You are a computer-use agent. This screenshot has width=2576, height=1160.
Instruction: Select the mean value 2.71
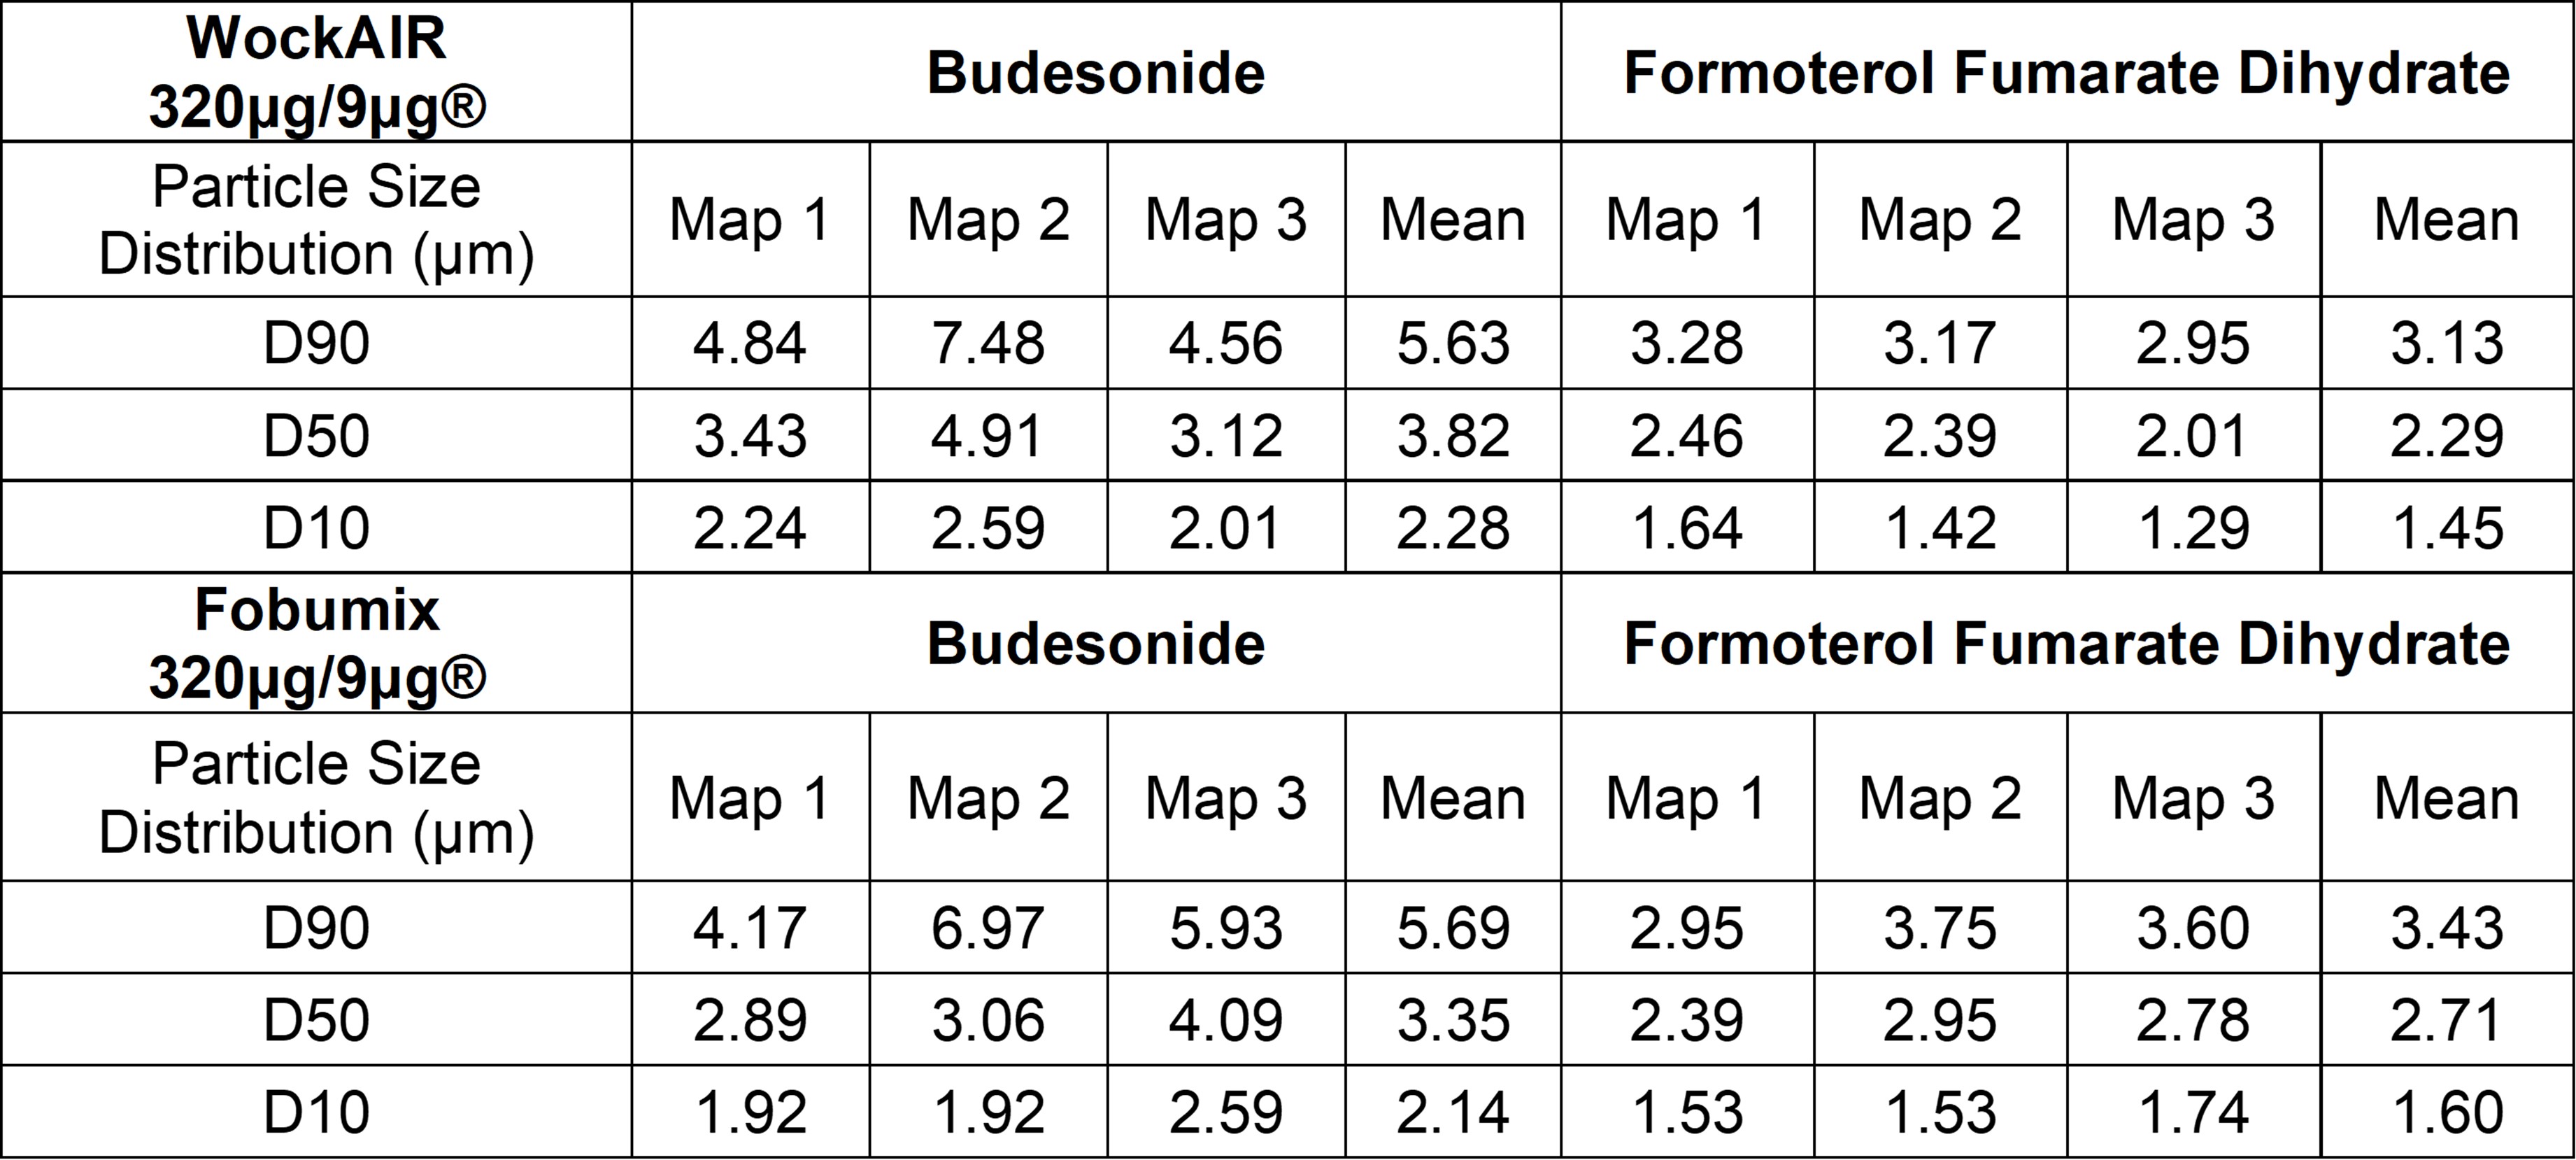point(2447,1020)
